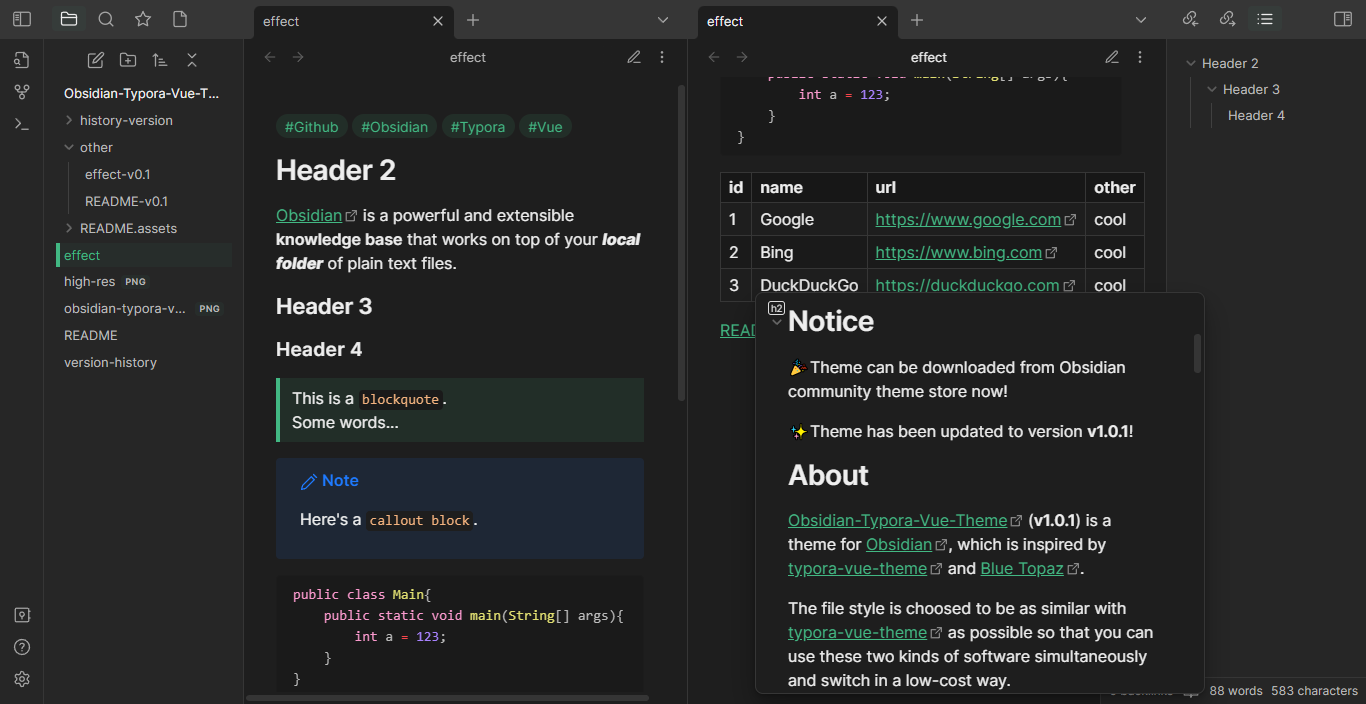This screenshot has height=704, width=1366.
Task: Open left tab group dropdown arrow
Action: (x=662, y=20)
